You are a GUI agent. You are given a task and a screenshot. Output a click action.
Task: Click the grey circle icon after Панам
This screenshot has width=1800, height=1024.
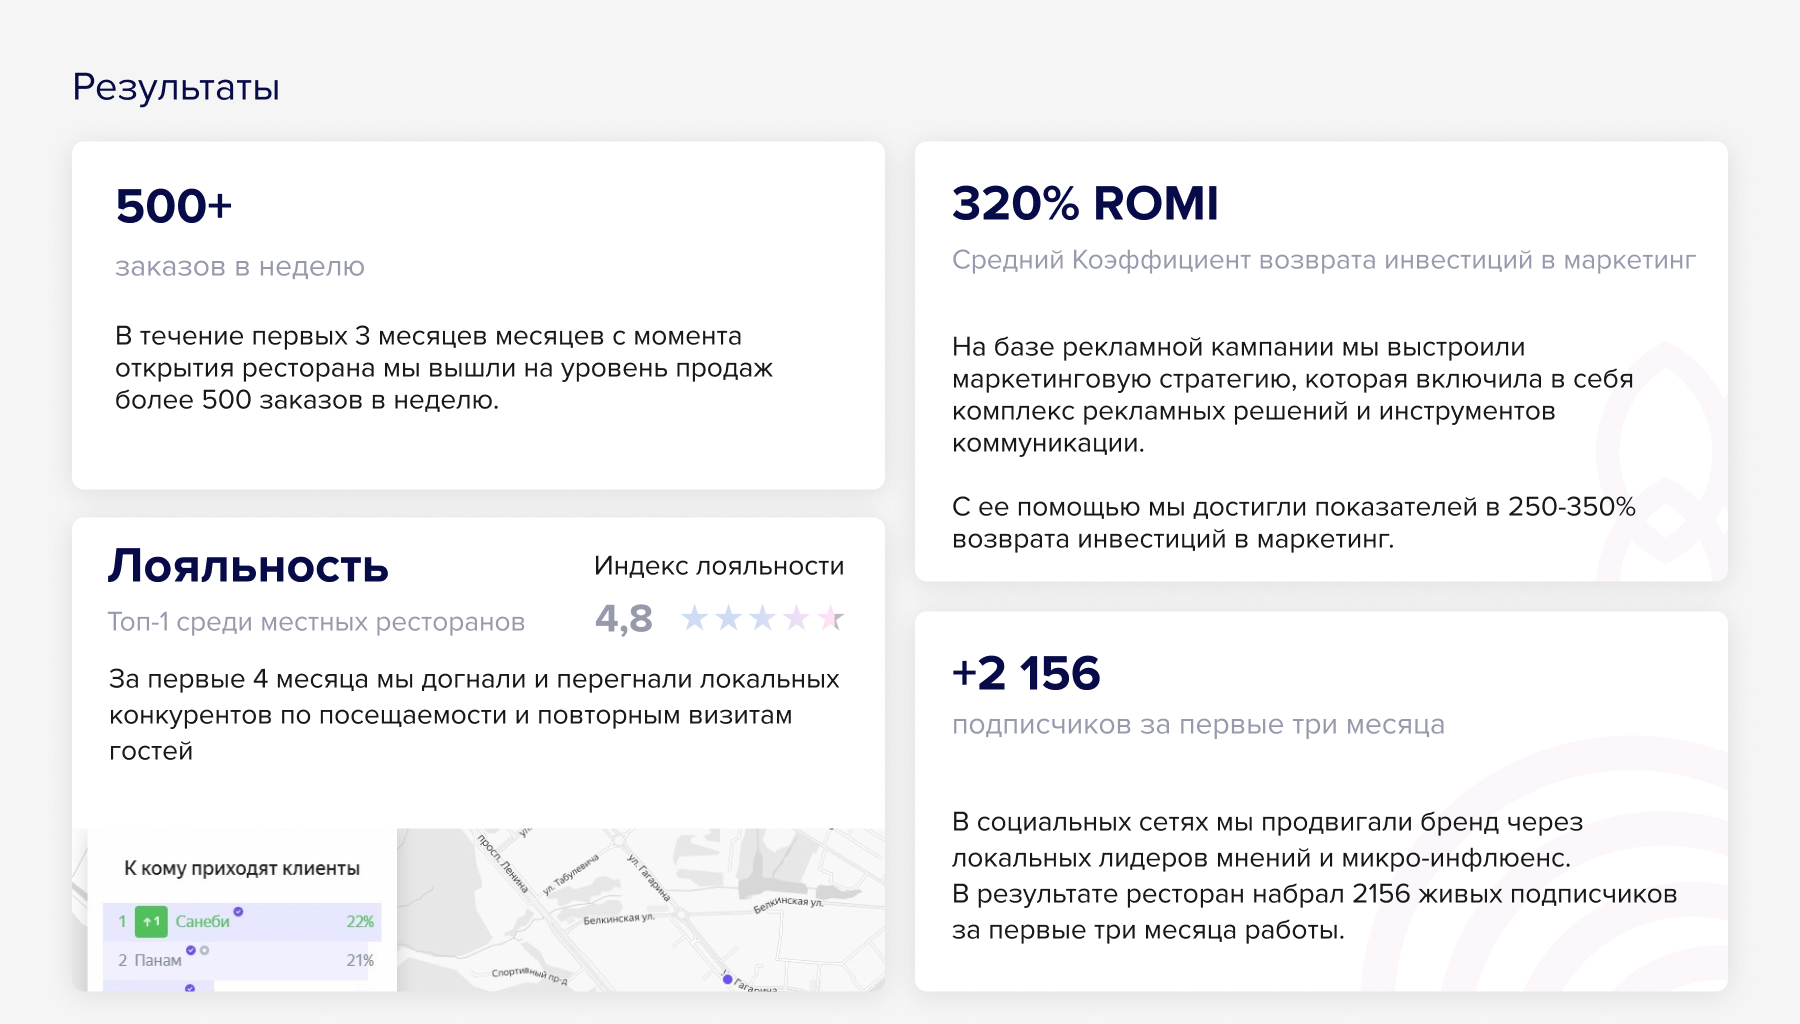204,950
